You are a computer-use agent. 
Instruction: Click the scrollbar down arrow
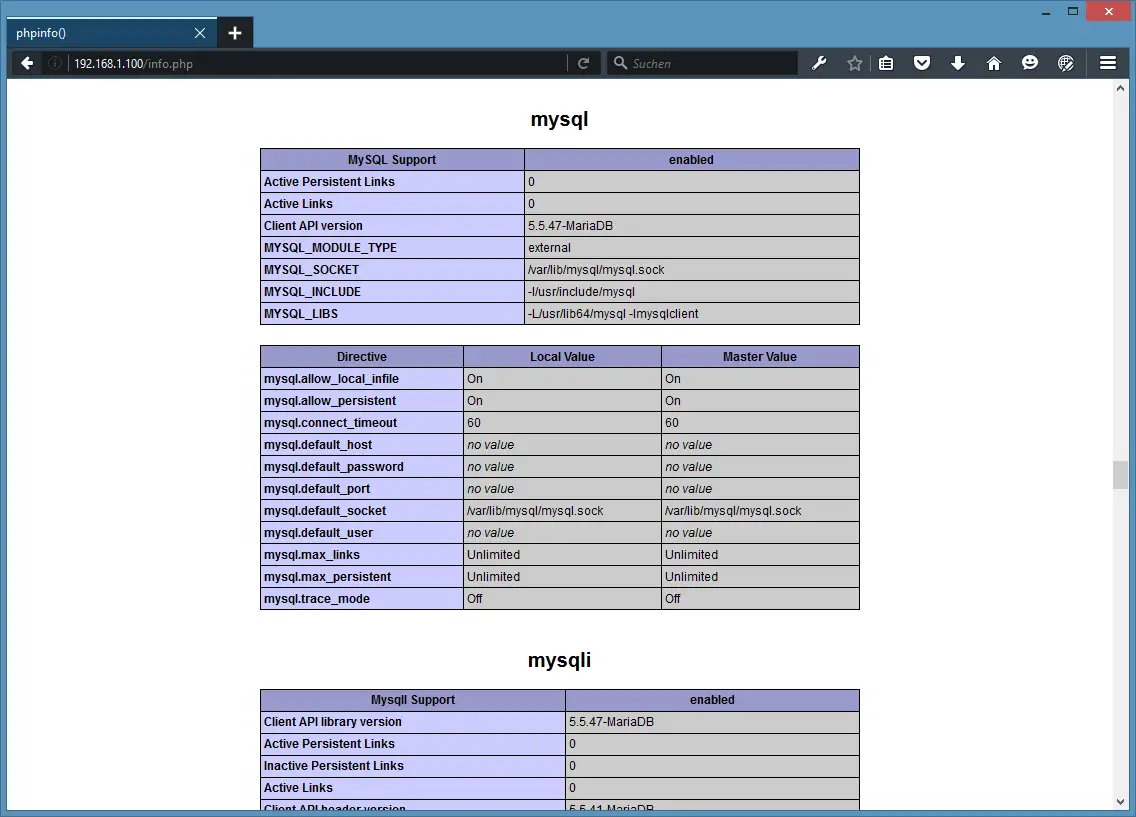[1121, 802]
